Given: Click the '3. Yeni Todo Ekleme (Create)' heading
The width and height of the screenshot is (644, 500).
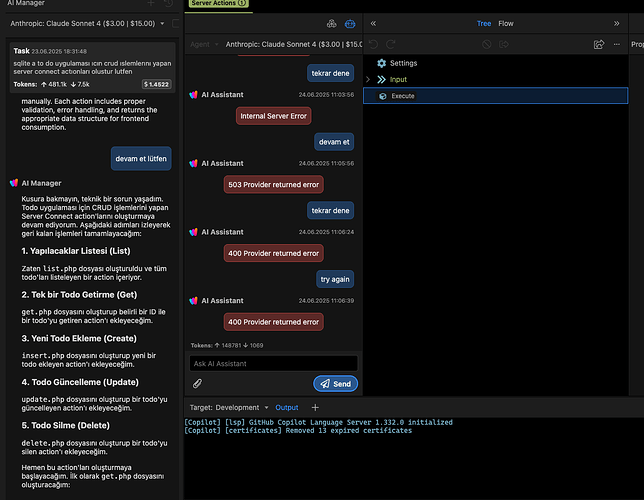Looking at the screenshot, I should 79,339.
